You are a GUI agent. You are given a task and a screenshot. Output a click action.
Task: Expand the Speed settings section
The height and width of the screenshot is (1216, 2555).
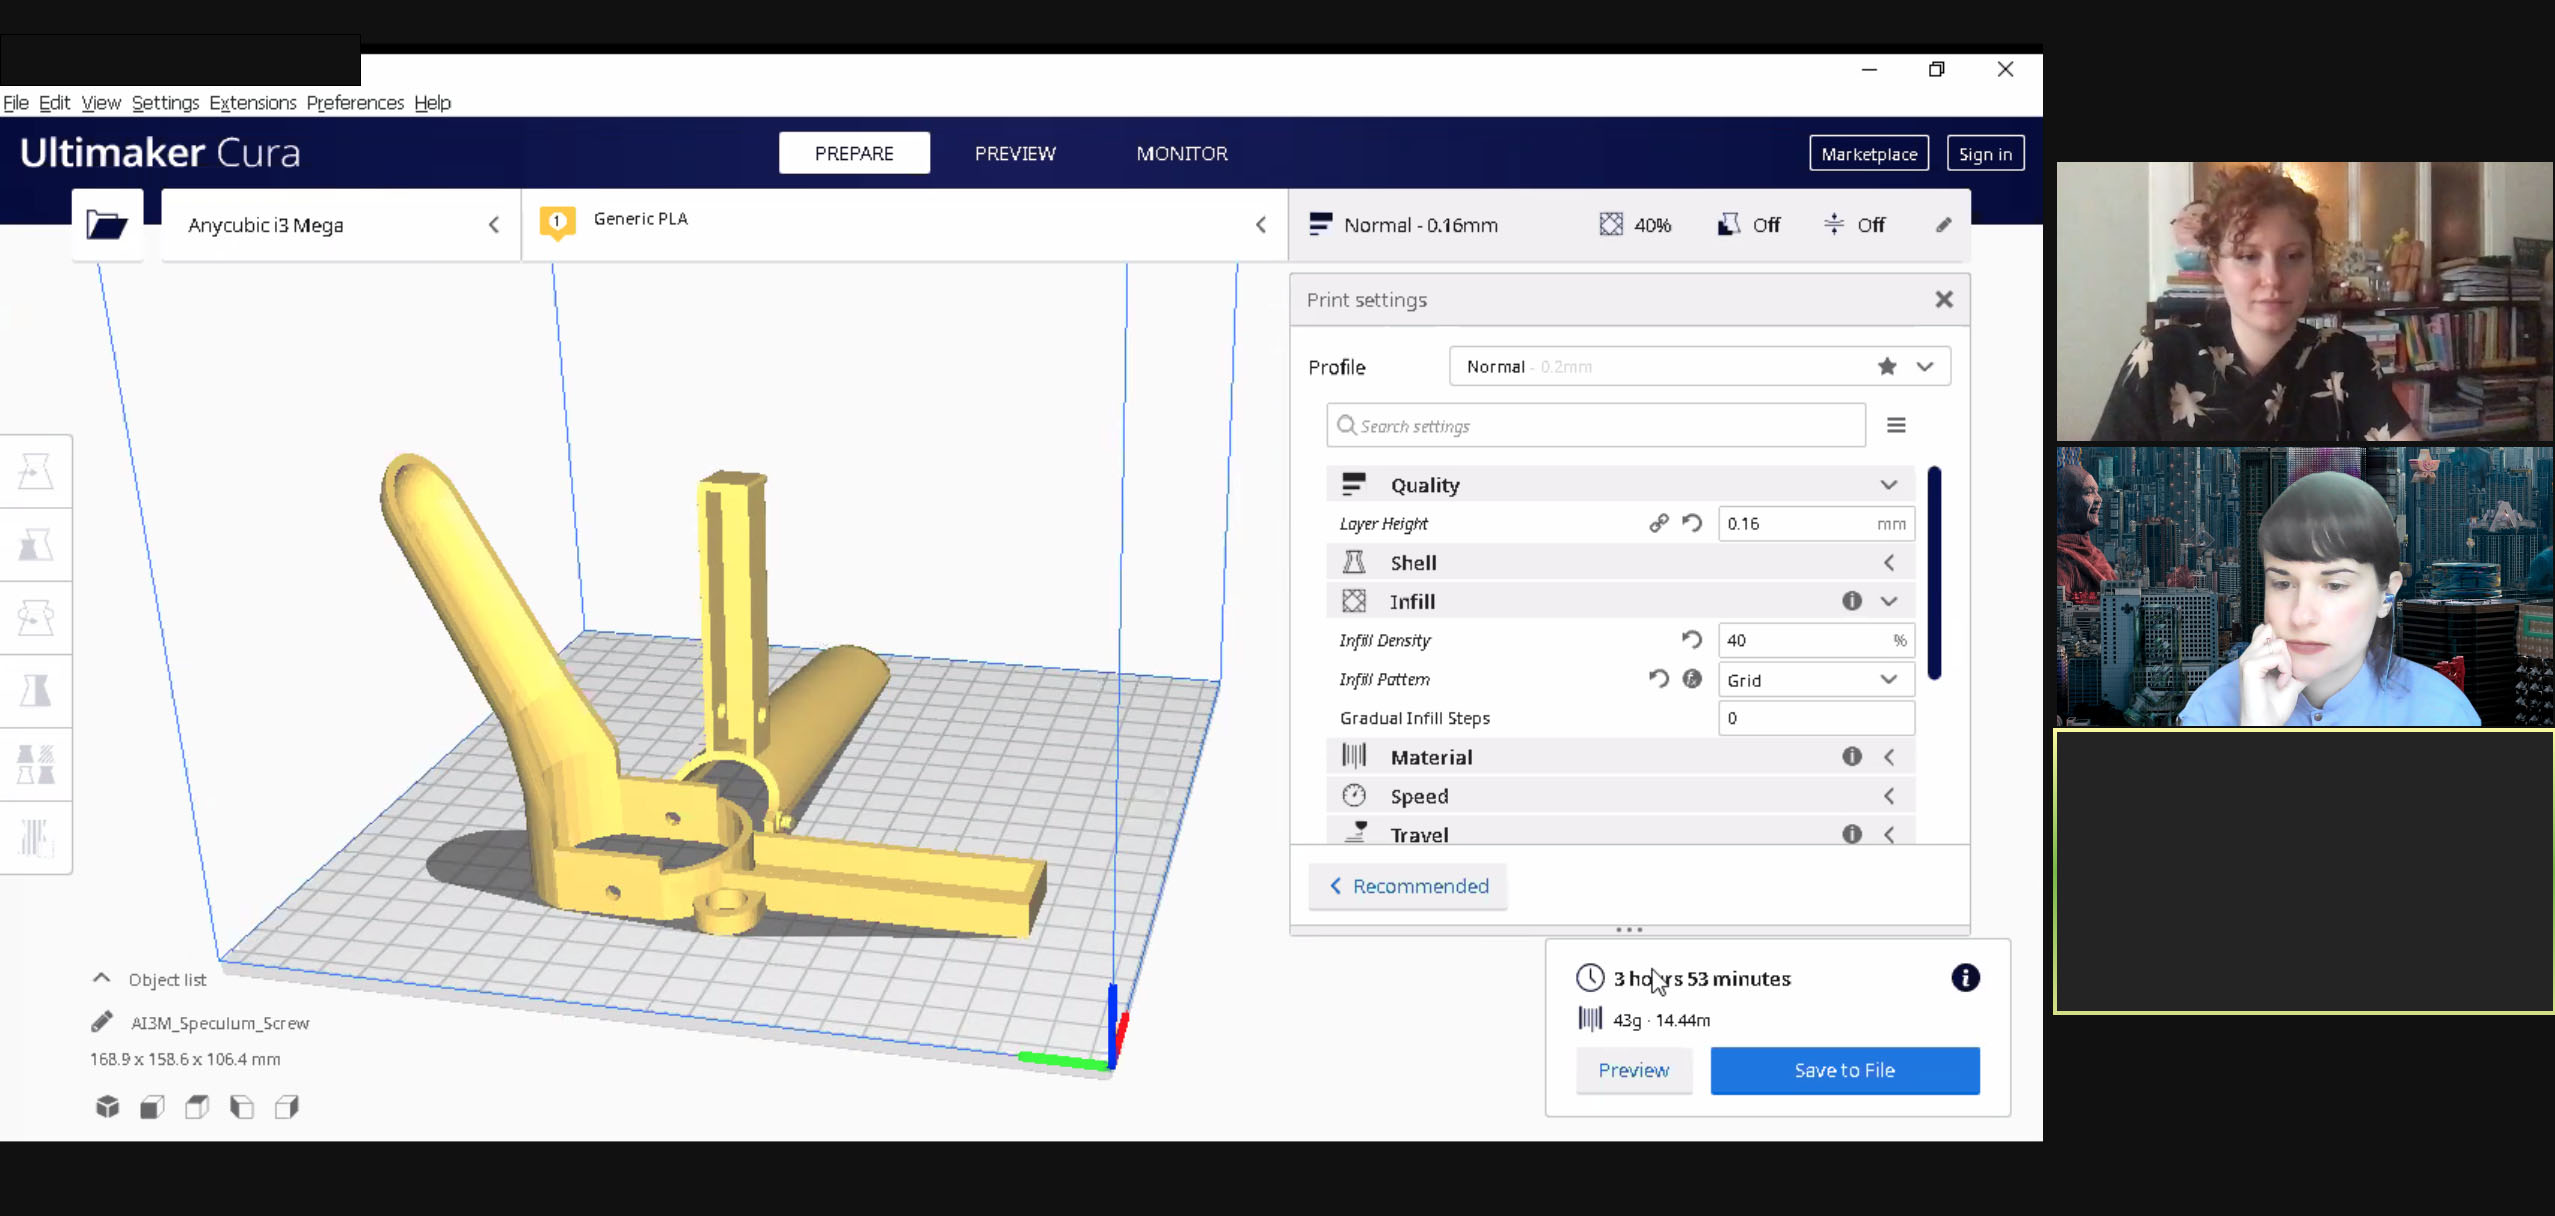(1620, 796)
